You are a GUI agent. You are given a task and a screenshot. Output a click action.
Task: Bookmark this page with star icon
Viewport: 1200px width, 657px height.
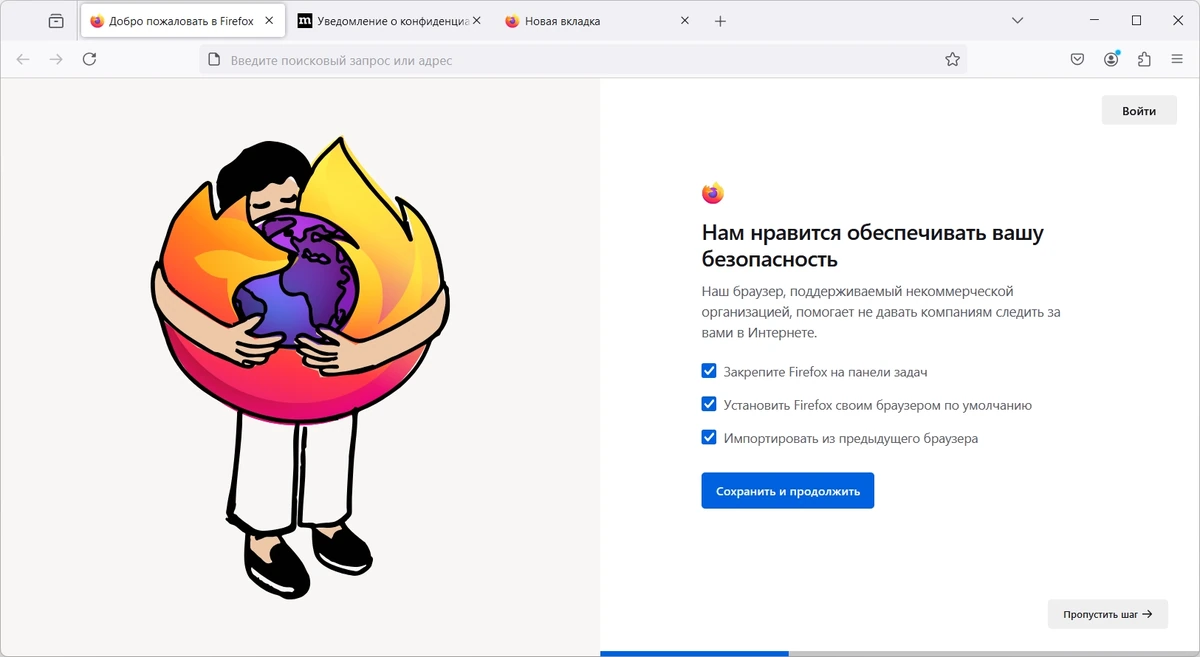952,60
